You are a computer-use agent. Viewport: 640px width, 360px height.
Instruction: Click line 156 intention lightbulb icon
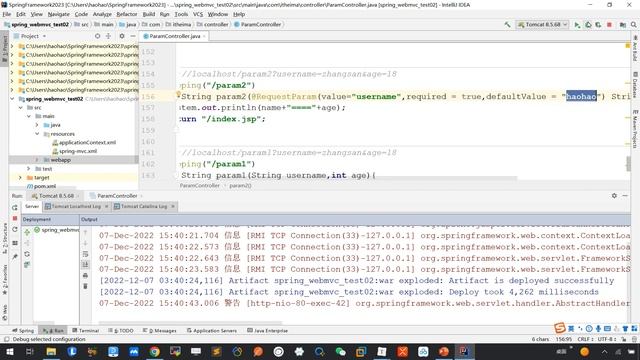coord(178,94)
